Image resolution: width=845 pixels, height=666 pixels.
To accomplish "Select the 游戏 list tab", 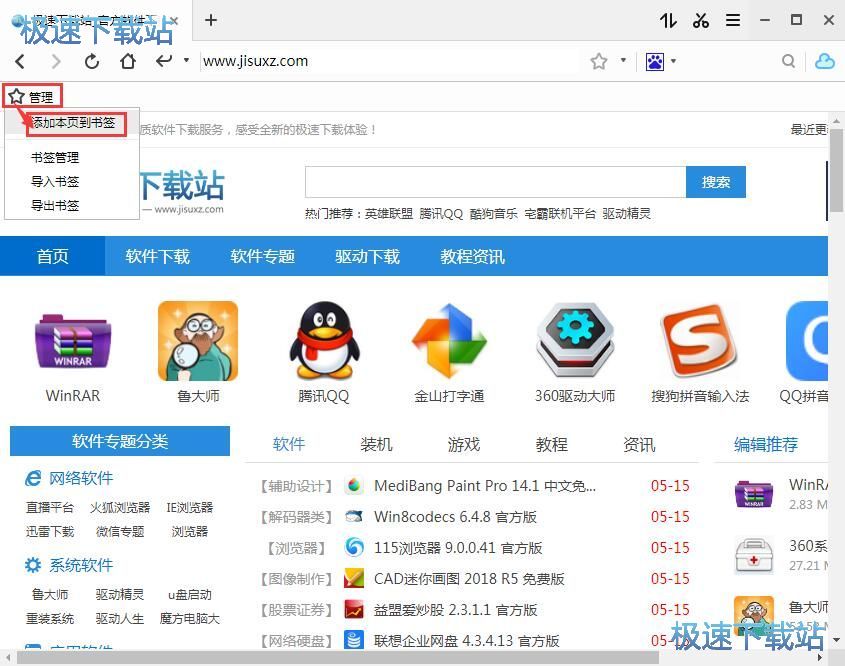I will [x=463, y=444].
